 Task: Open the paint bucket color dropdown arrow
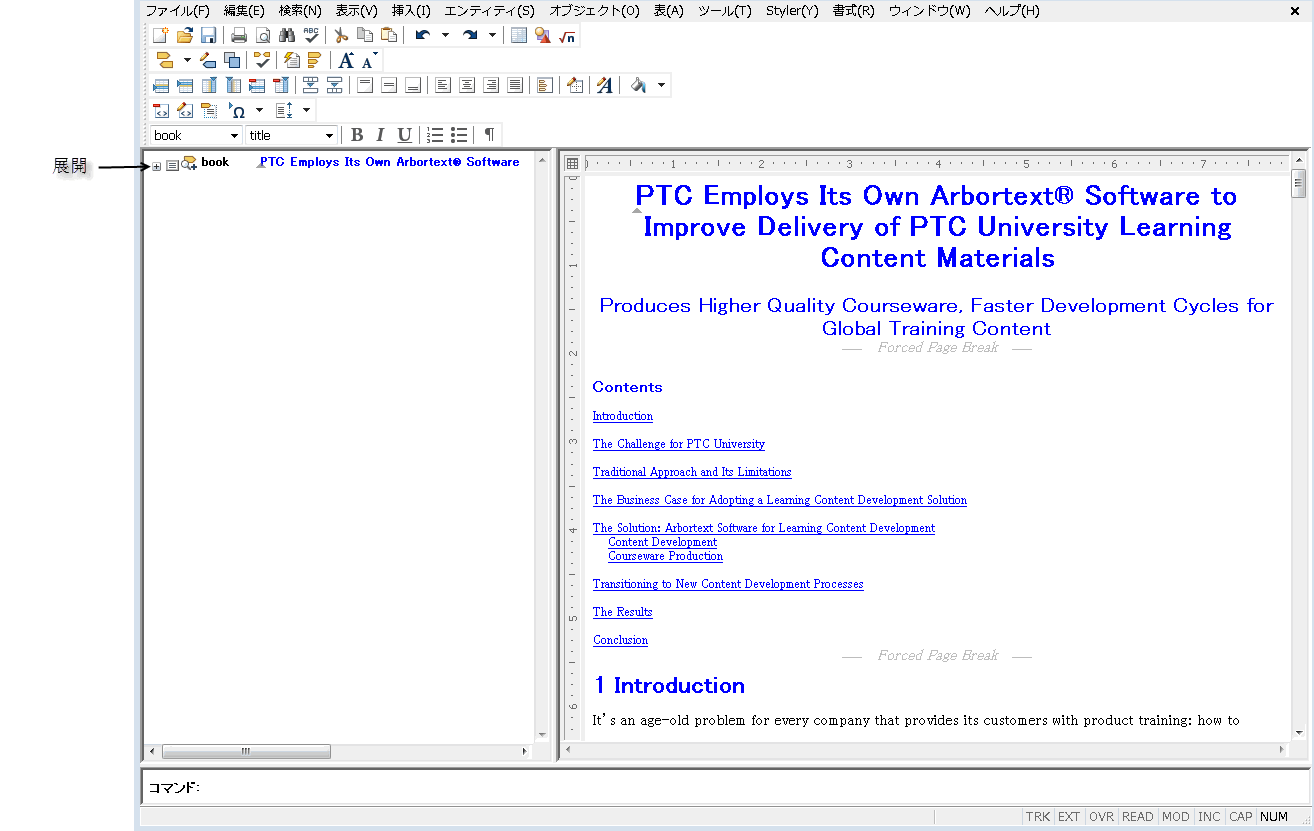click(661, 85)
